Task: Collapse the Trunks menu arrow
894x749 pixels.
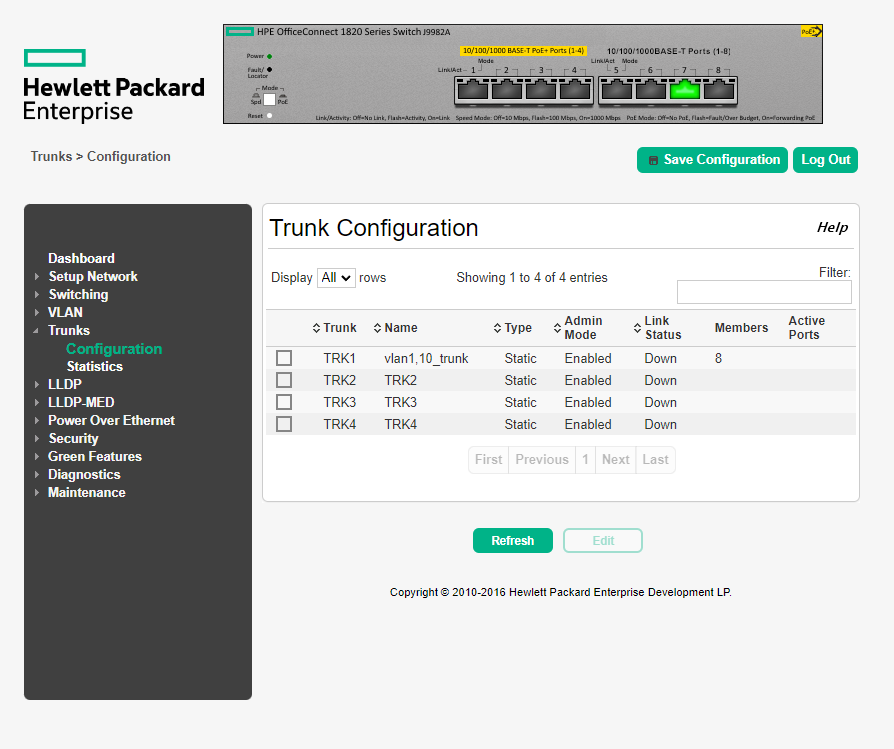Action: point(36,331)
